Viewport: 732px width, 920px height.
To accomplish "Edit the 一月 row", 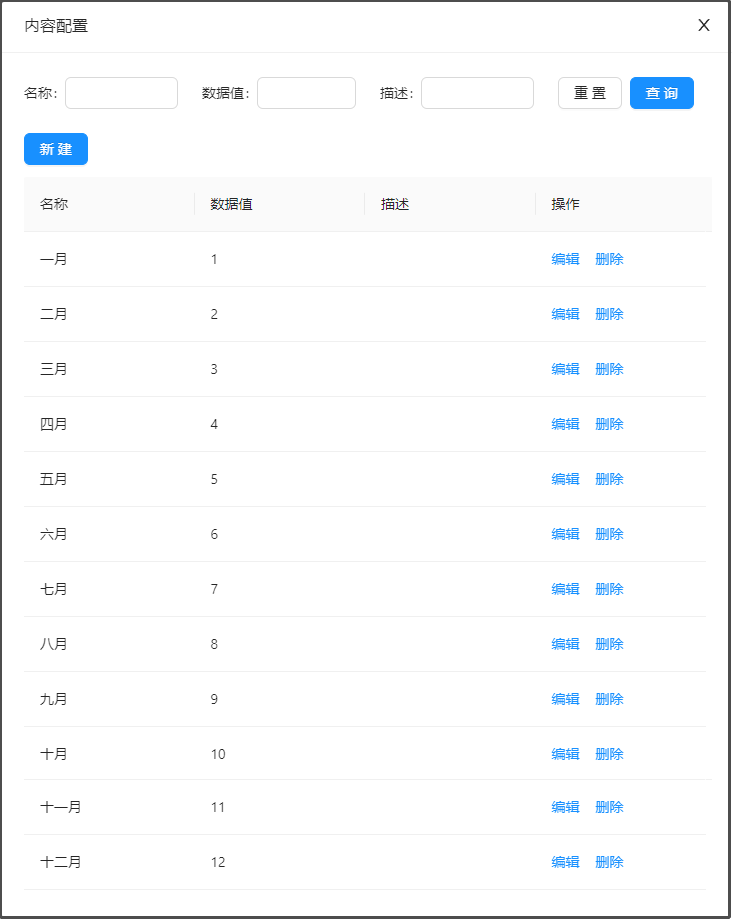I will pos(565,259).
